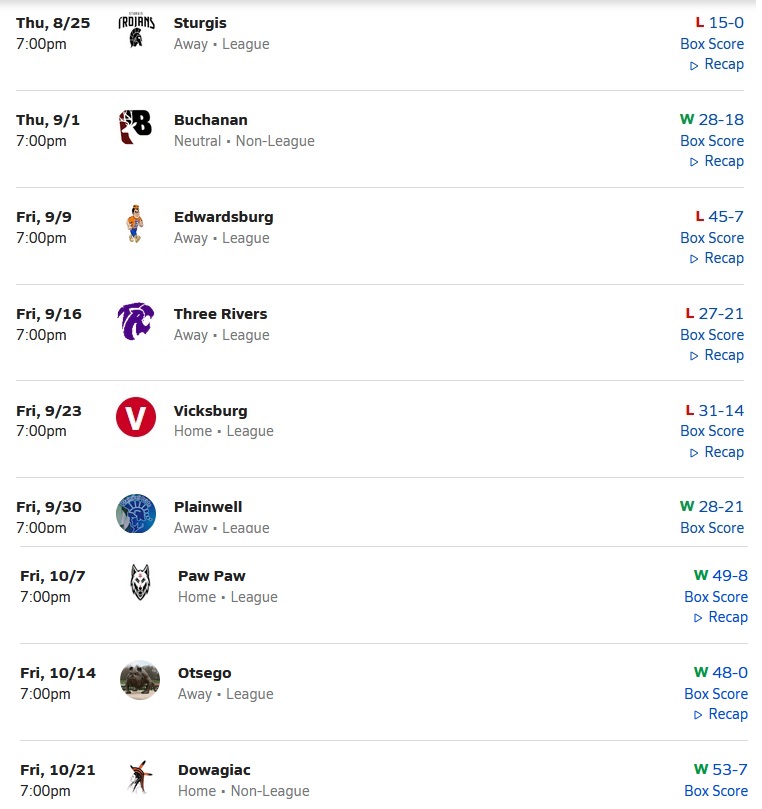Open Recap for the Vicksburg game
The image size is (762, 809).
[717, 452]
